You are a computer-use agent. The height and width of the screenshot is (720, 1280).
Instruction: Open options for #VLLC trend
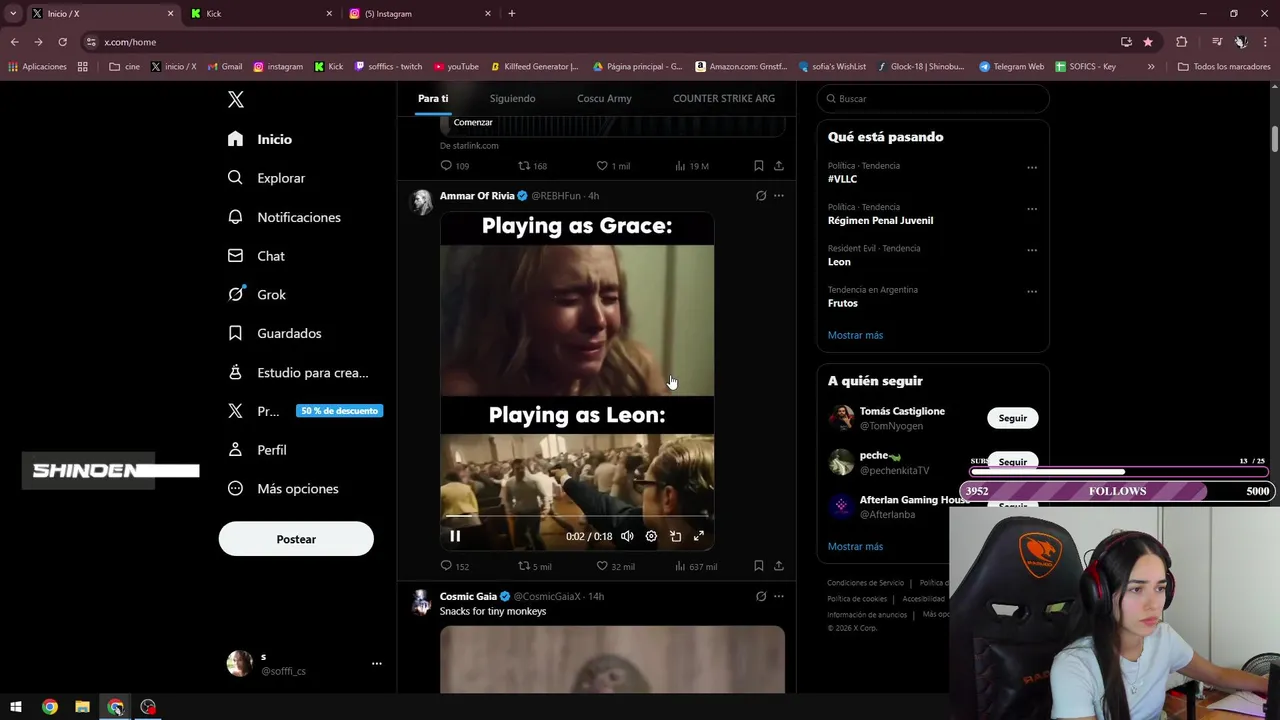(x=1032, y=168)
